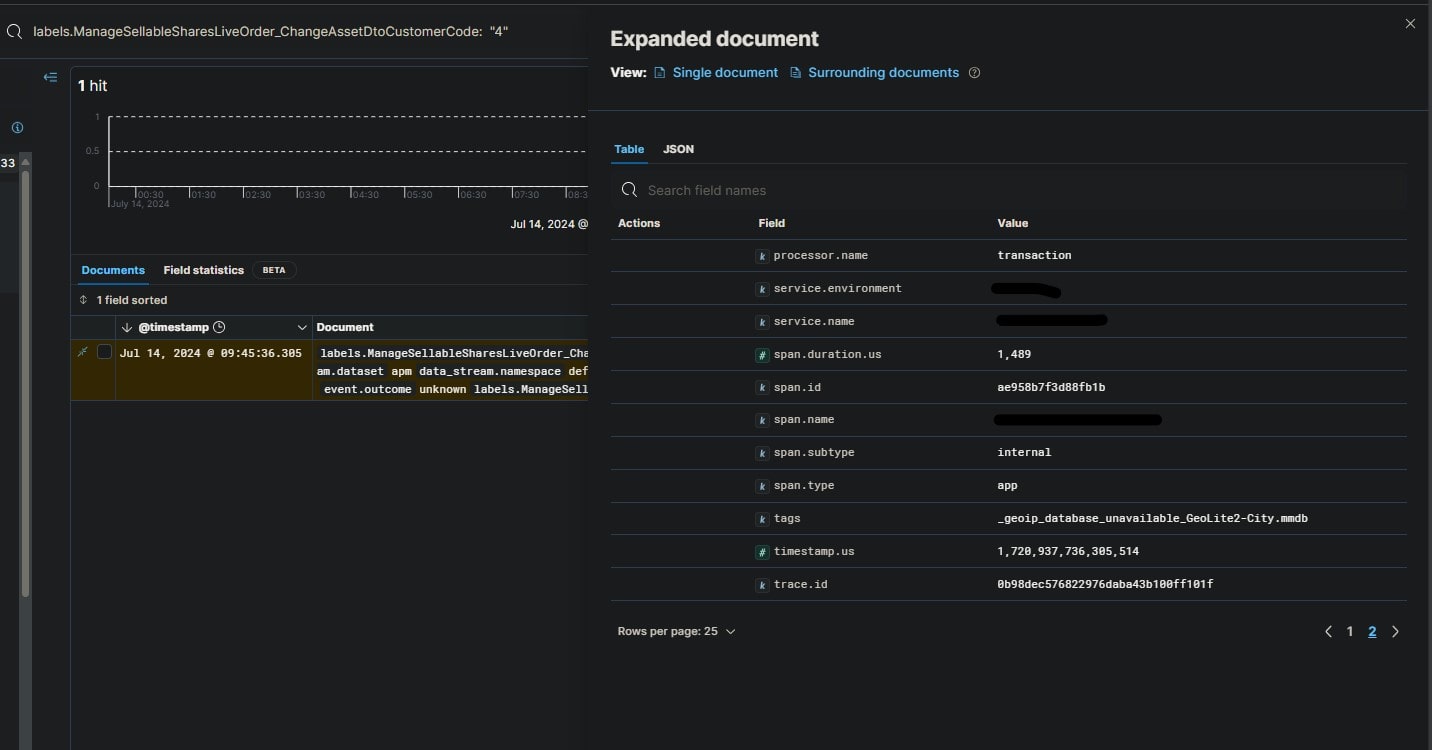Viewport: 1432px width, 750px height.
Task: Click the span.subtype field type icon
Action: 762,453
